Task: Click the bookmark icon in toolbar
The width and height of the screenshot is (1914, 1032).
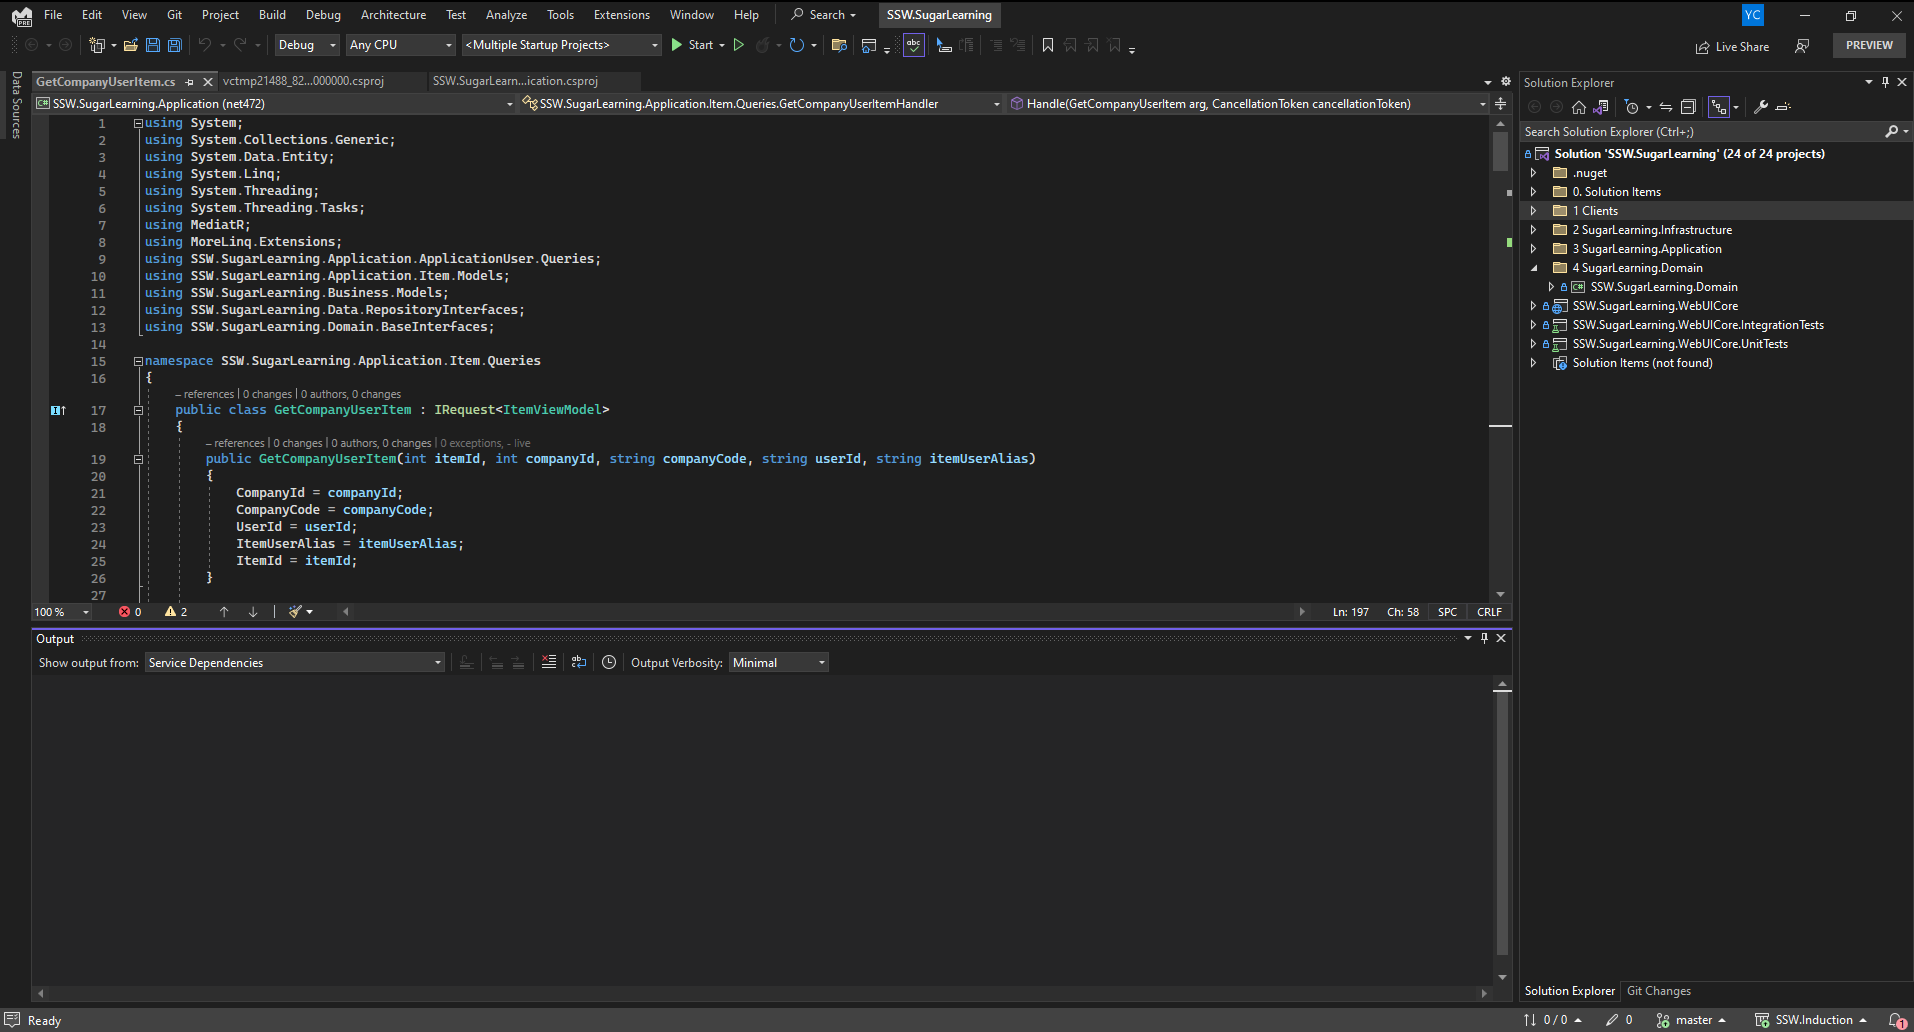Action: point(1047,45)
